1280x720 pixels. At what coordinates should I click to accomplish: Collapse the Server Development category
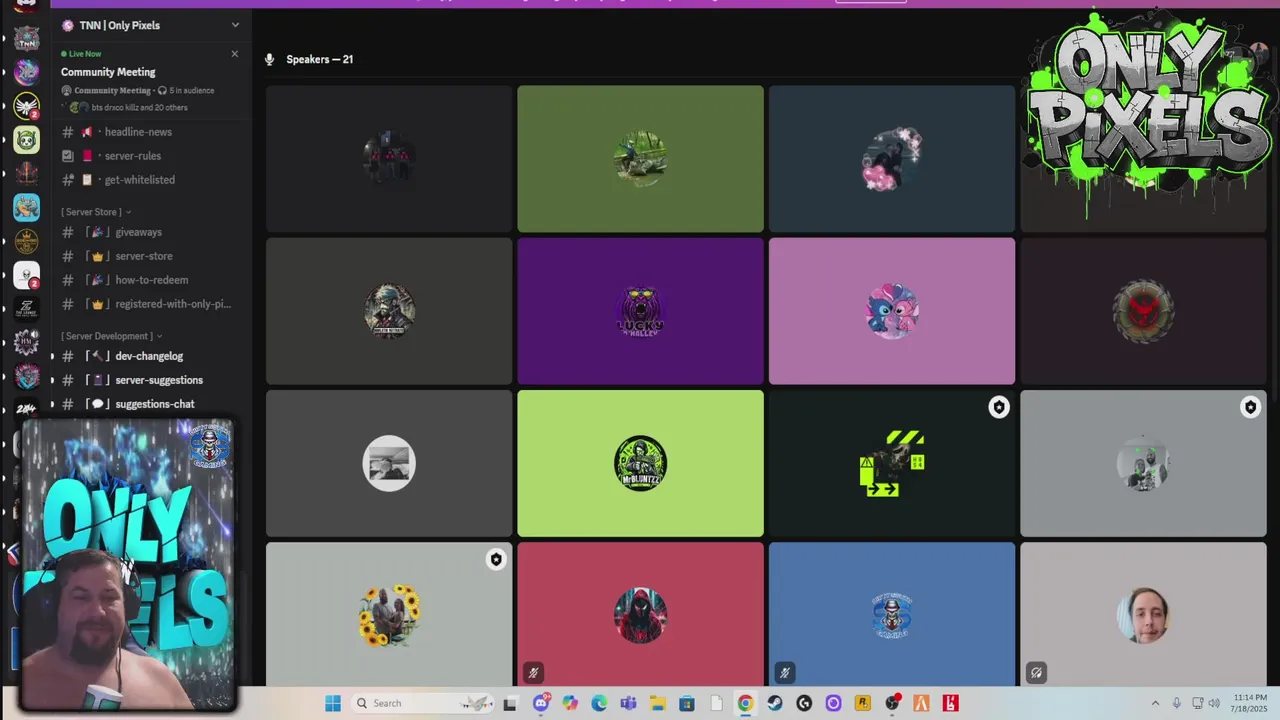[111, 336]
